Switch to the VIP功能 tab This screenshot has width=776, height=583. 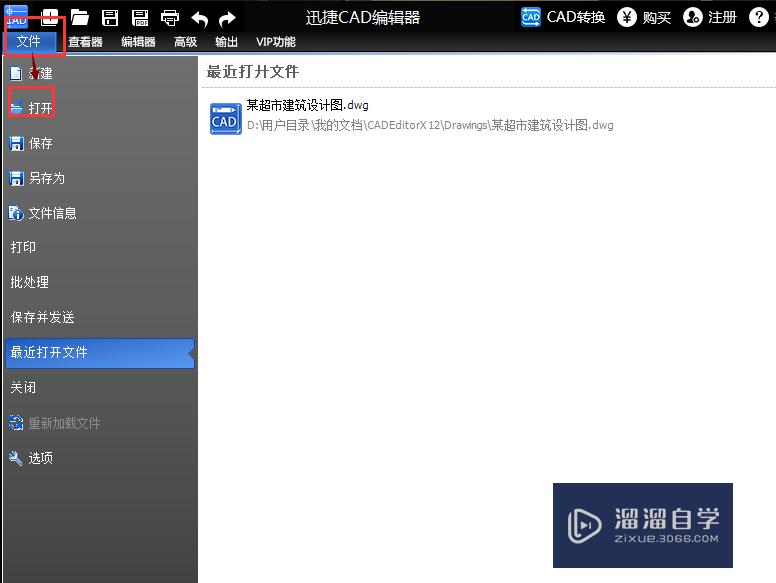click(276, 42)
